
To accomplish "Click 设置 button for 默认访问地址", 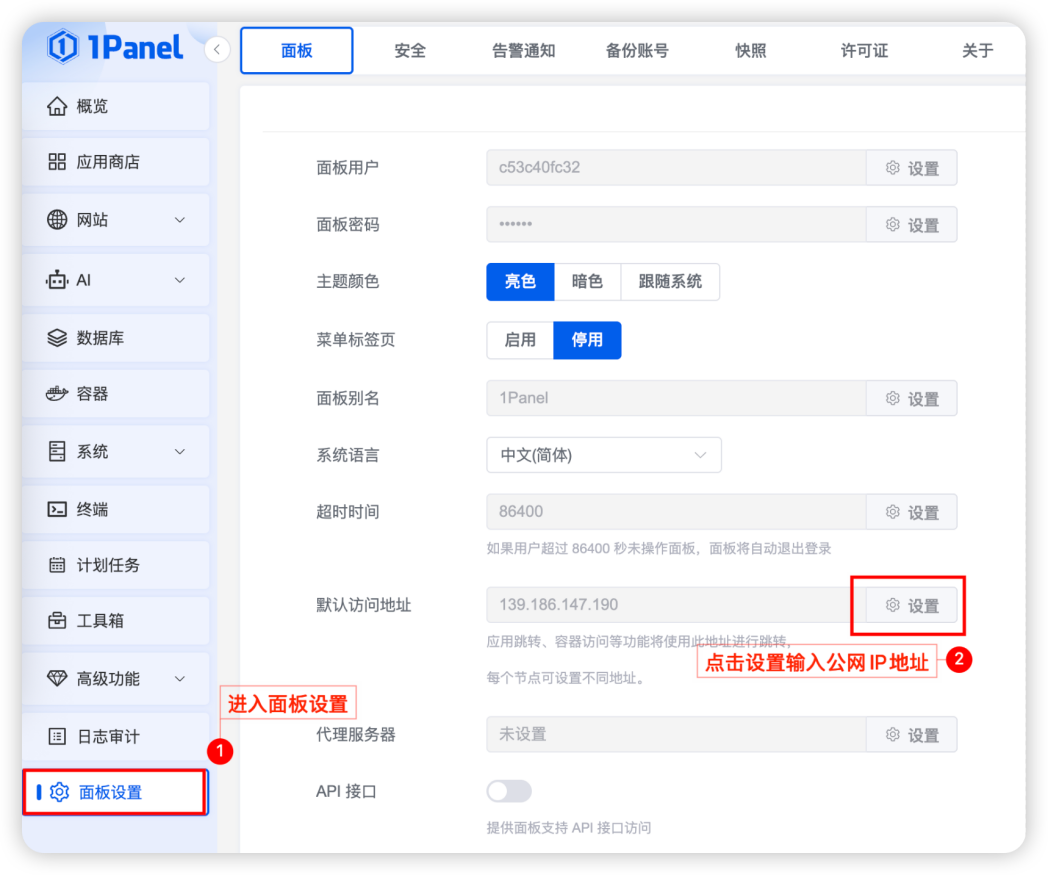I will 911,605.
